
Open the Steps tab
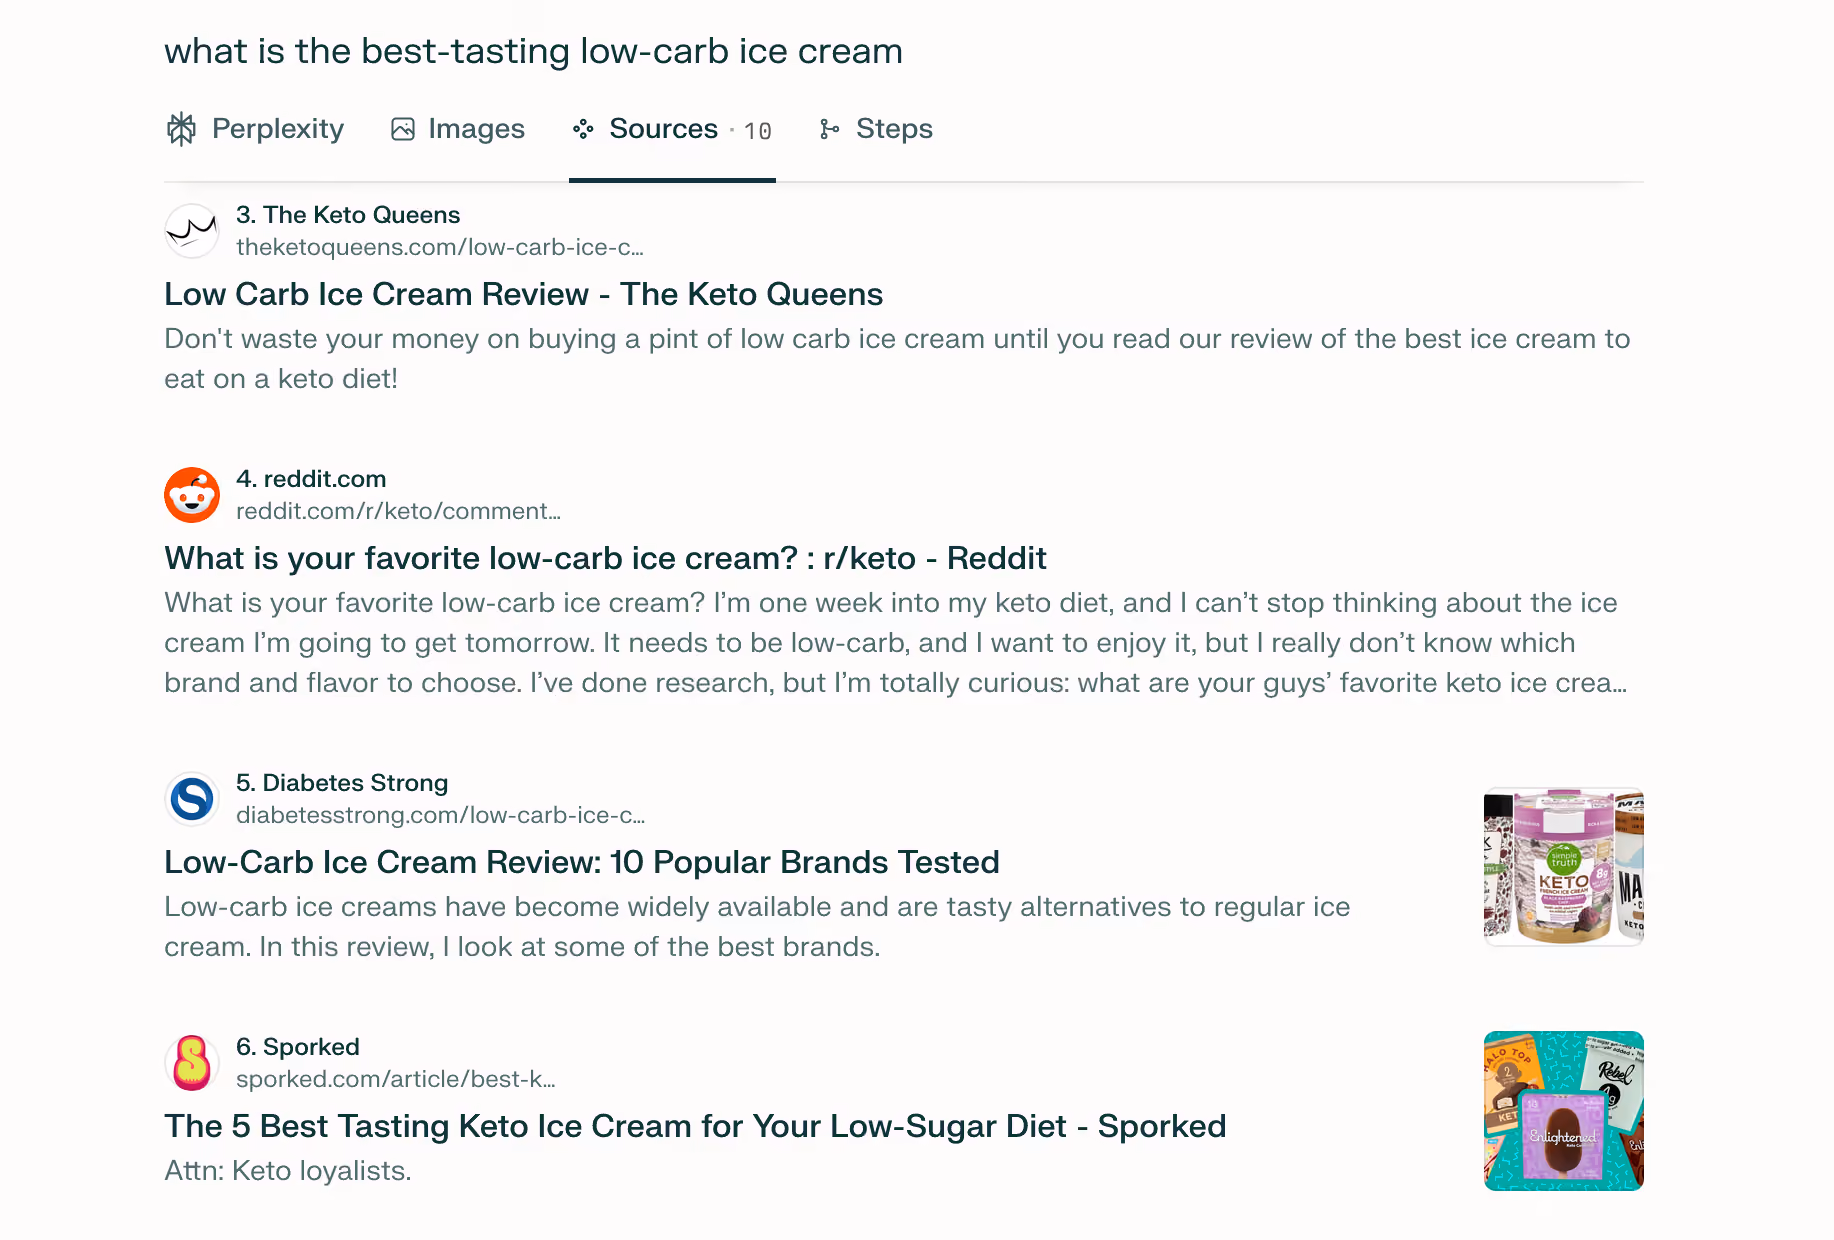coord(875,129)
